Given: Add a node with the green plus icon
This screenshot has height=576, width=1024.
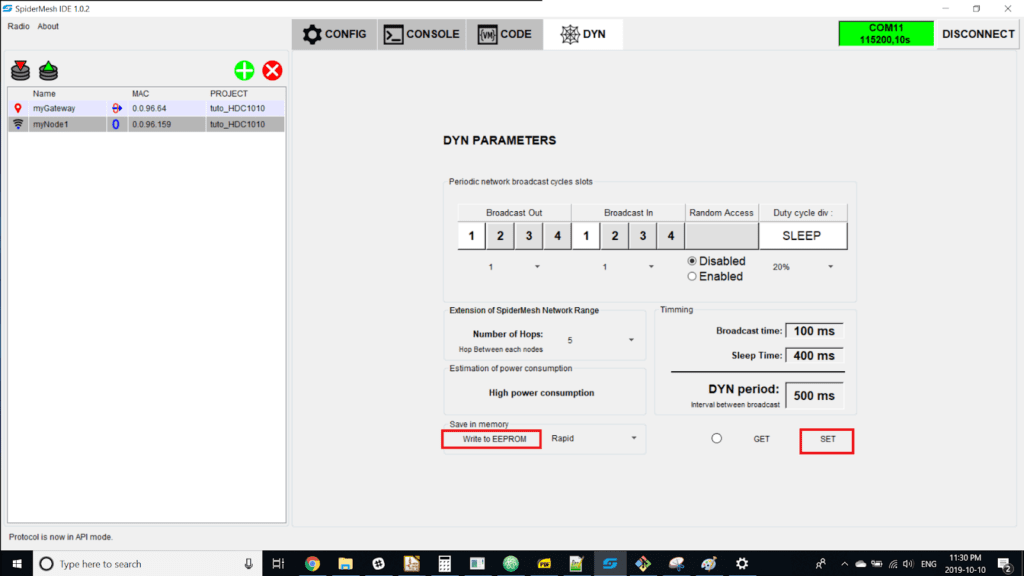Looking at the screenshot, I should tap(244, 71).
